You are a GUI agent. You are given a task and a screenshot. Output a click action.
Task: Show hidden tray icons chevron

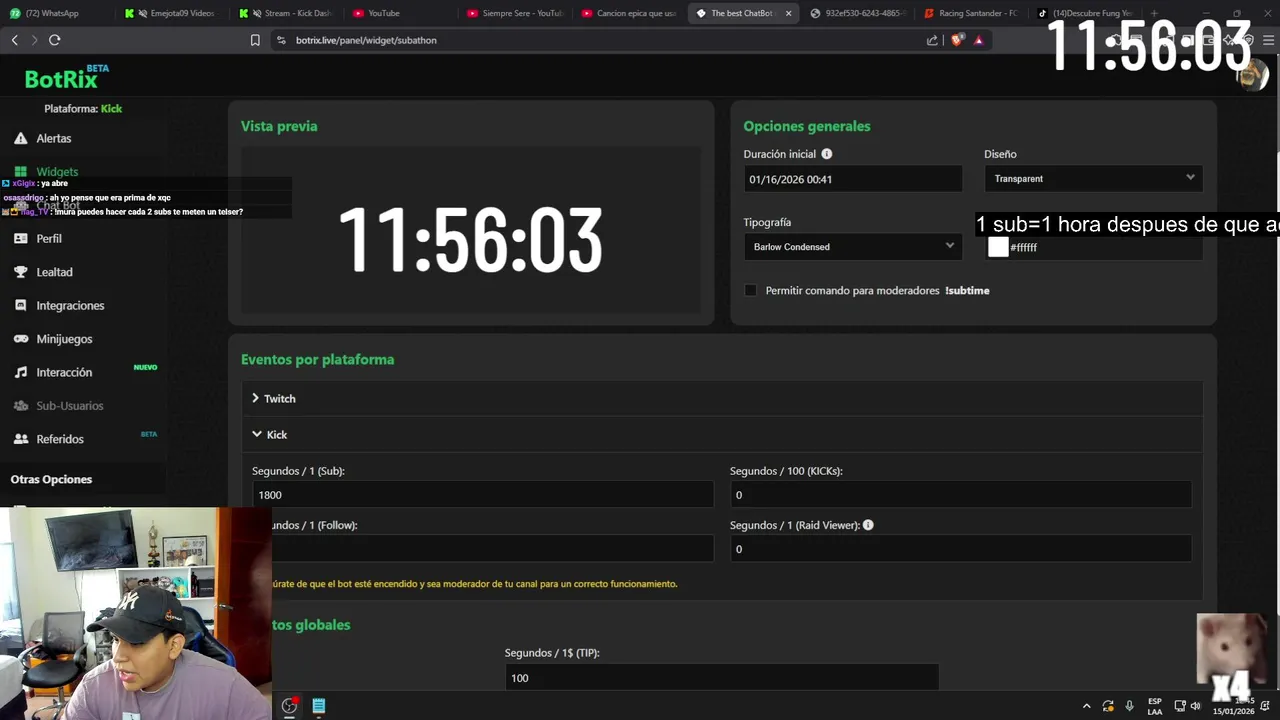tap(1087, 706)
